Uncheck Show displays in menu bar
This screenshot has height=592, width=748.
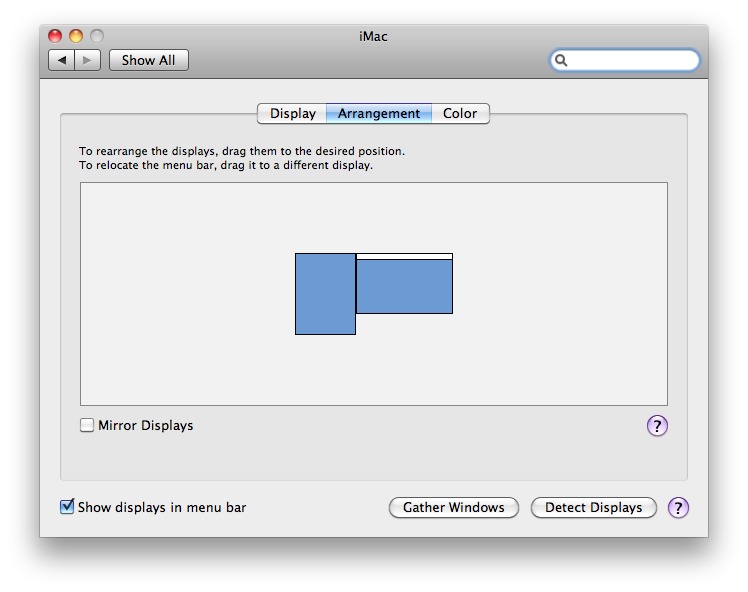67,506
